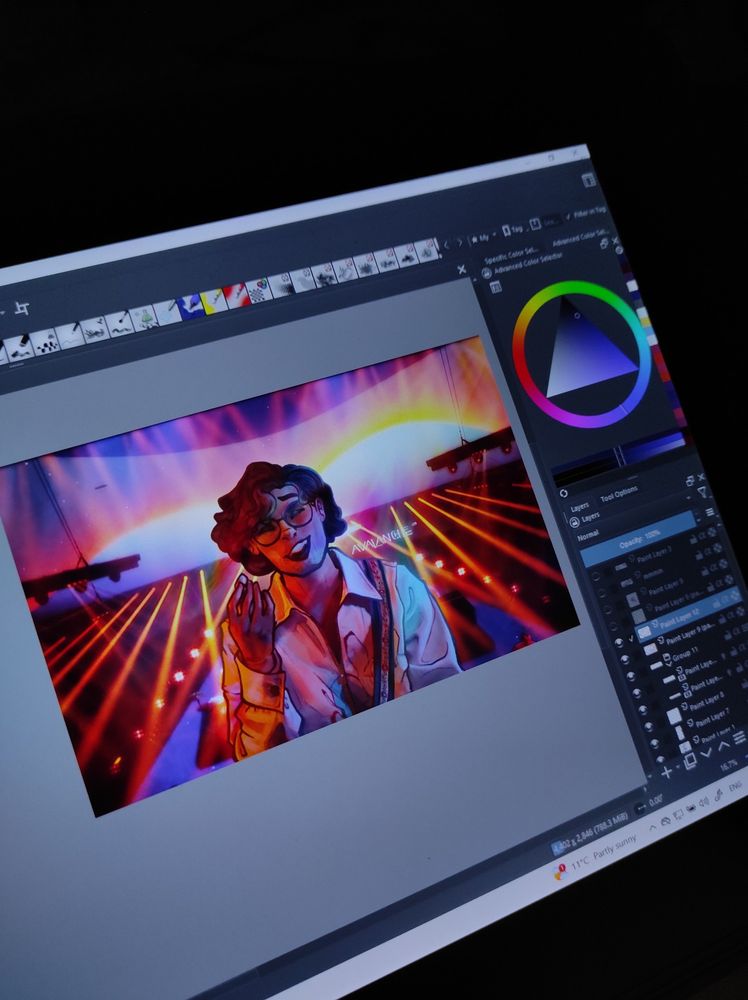Close the canvas document tab X
Viewport: 748px width, 1000px height.
pos(462,269)
